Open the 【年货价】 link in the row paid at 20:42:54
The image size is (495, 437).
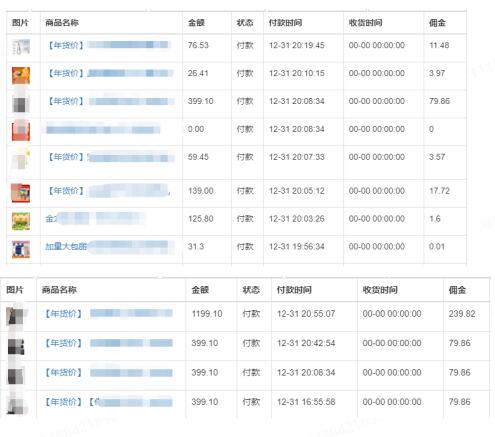[x=108, y=343]
